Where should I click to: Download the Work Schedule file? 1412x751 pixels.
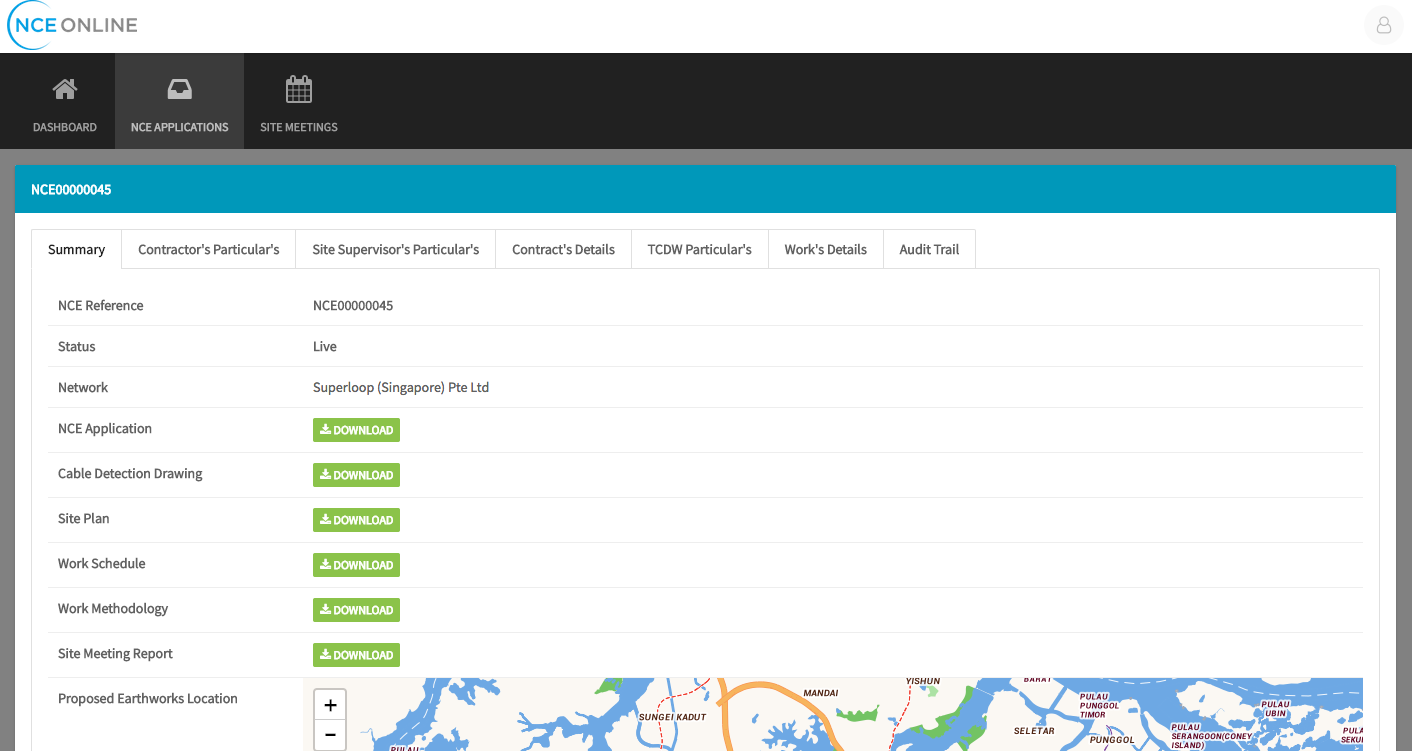point(356,565)
